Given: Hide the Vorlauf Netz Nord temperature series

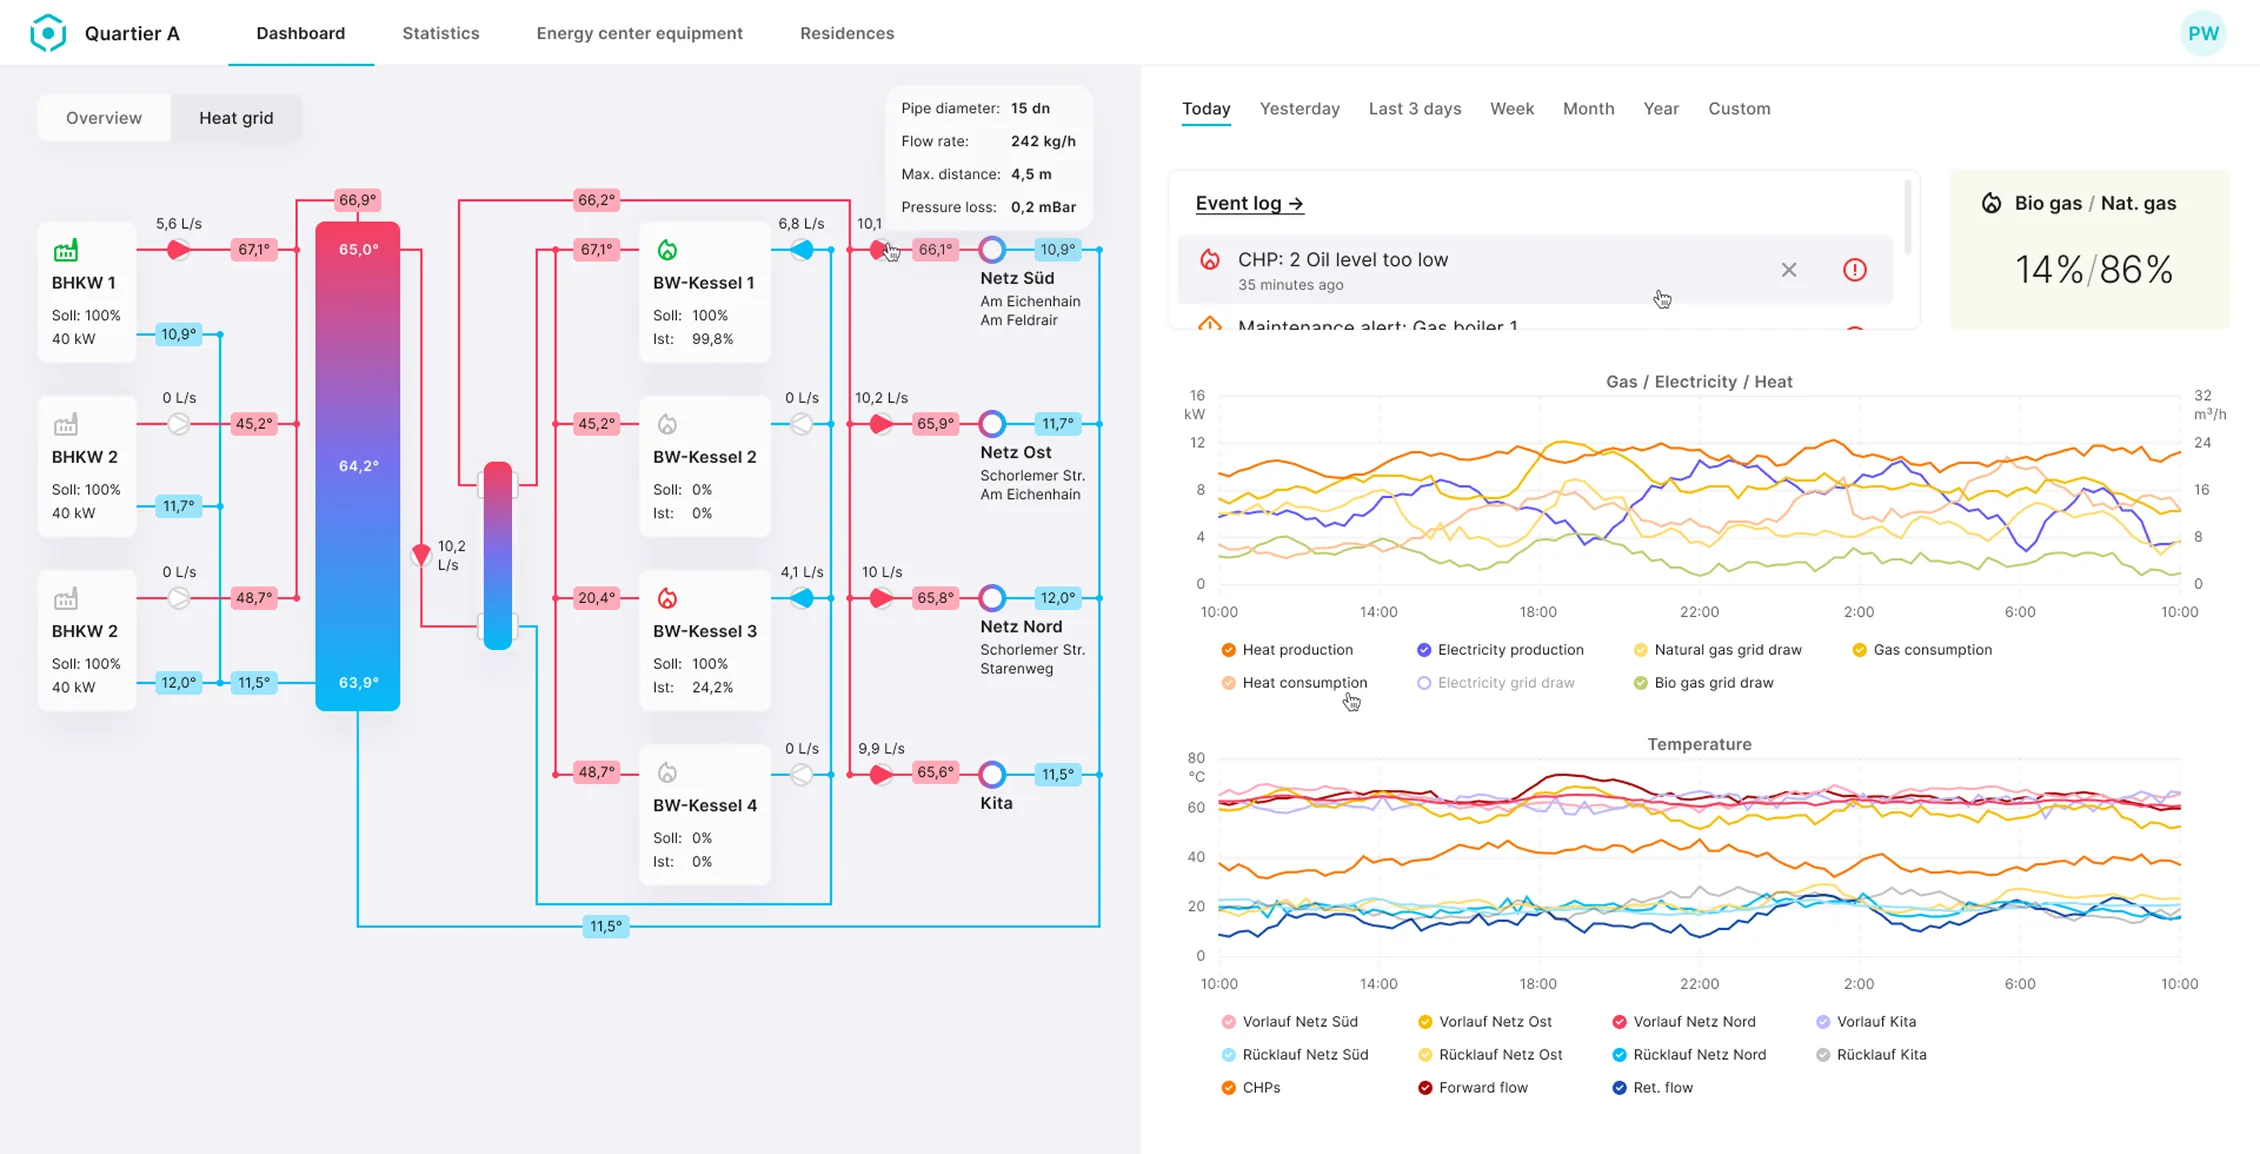Looking at the screenshot, I should click(1684, 1021).
